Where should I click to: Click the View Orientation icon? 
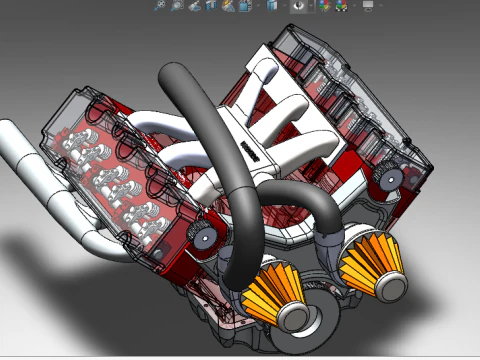pos(245,5)
